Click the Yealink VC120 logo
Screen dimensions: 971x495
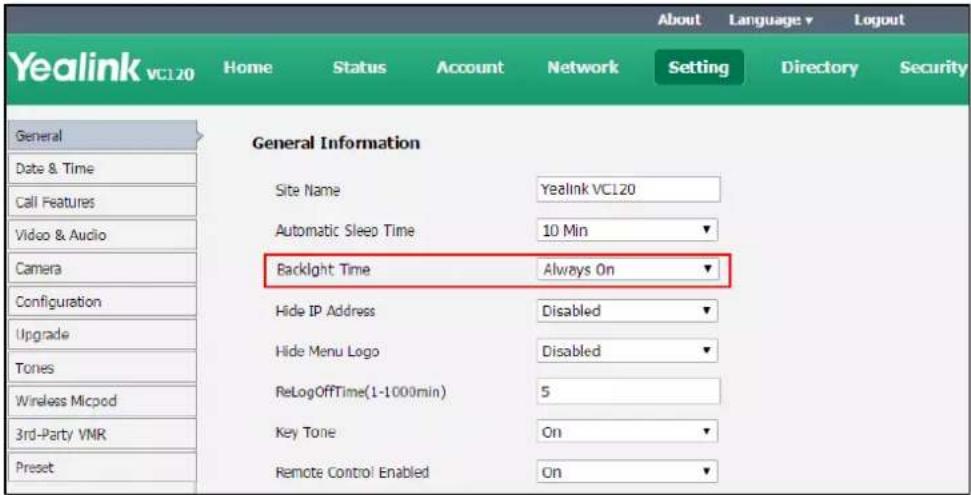103,68
